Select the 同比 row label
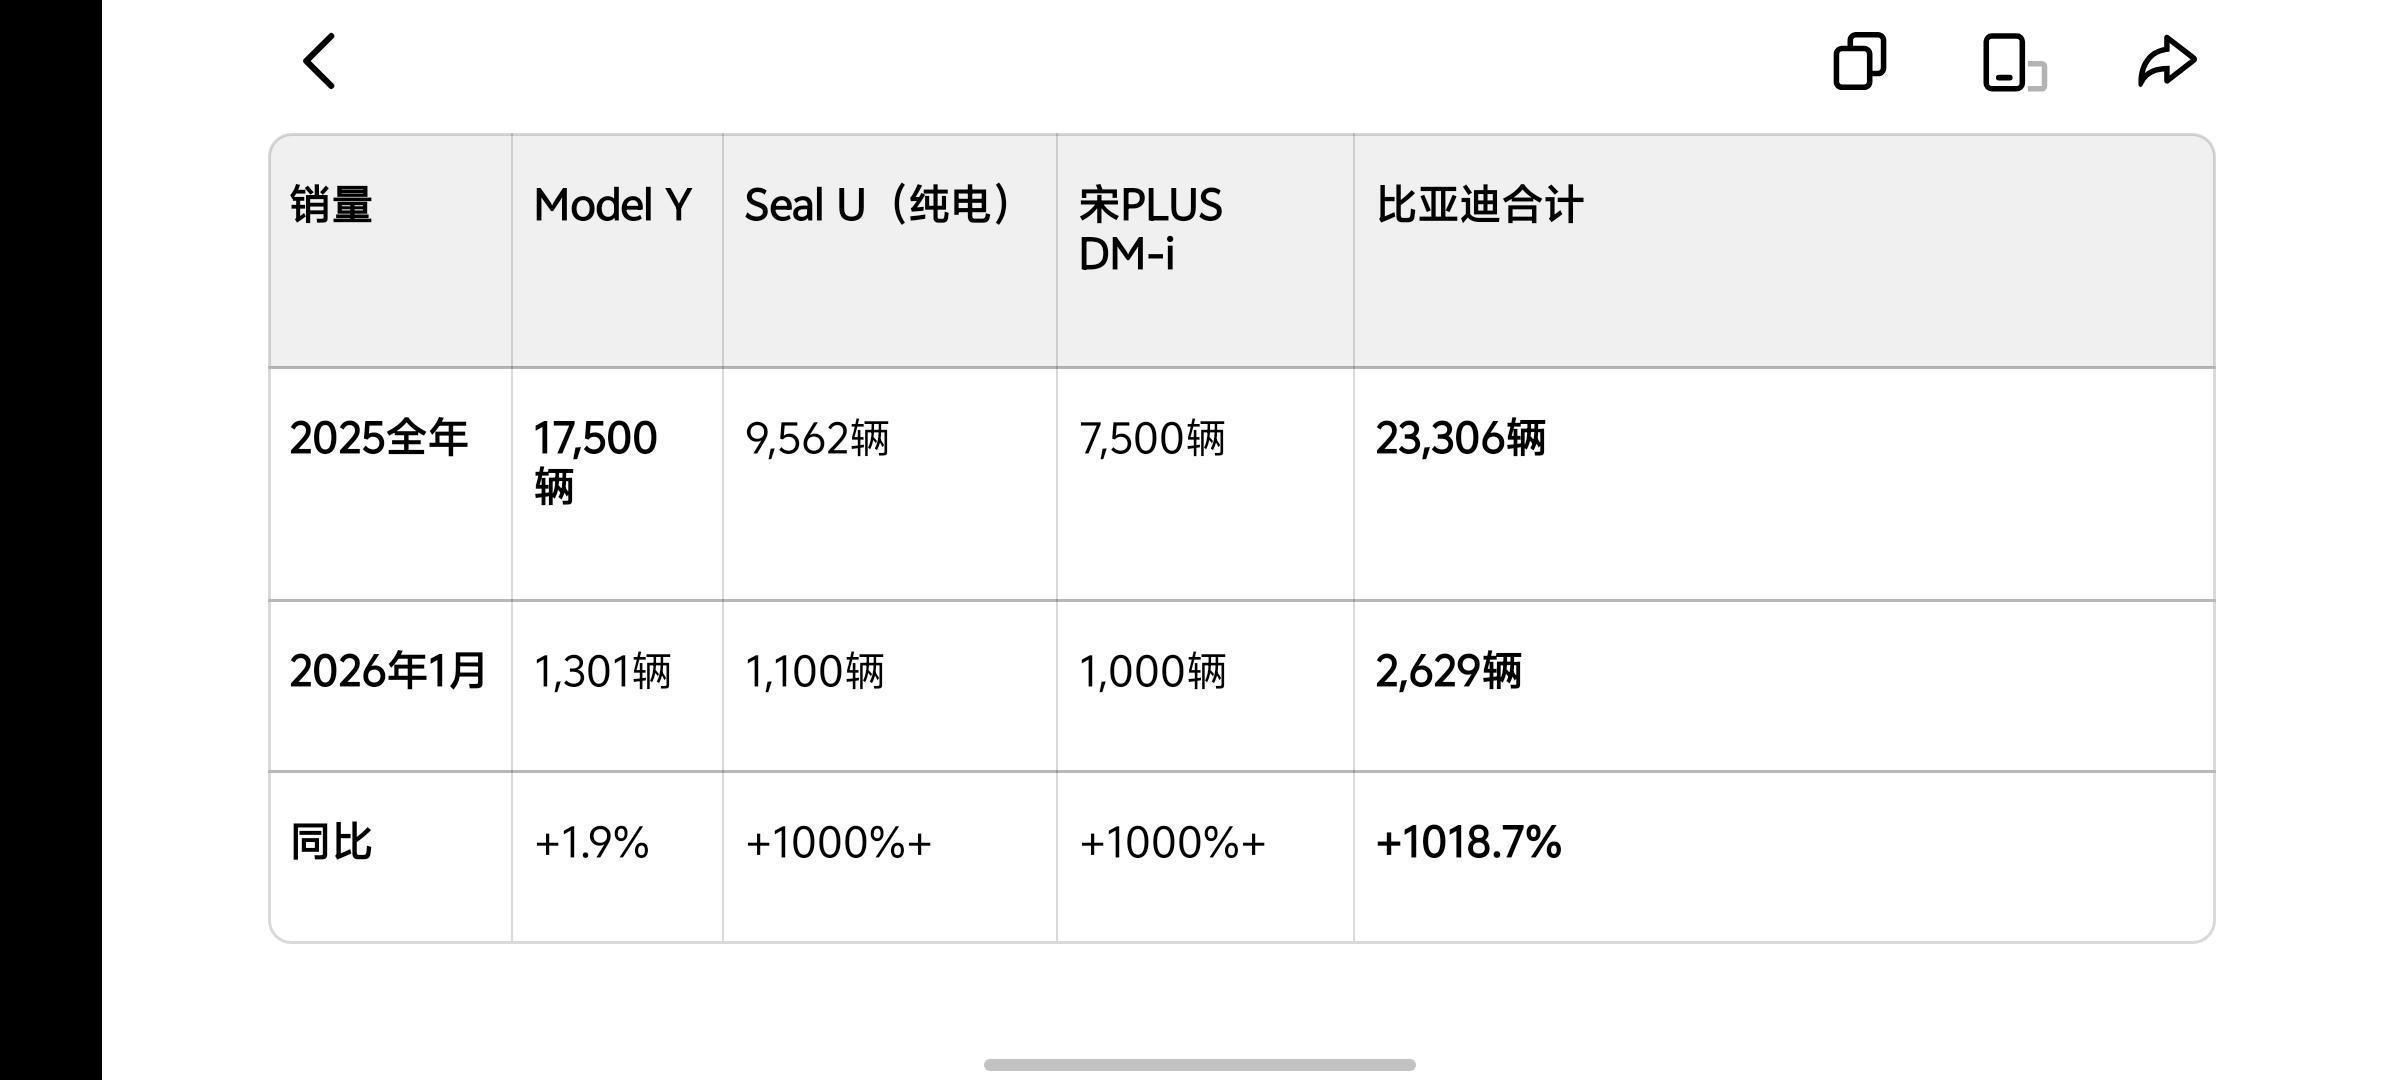The image size is (2400, 1080). point(331,842)
